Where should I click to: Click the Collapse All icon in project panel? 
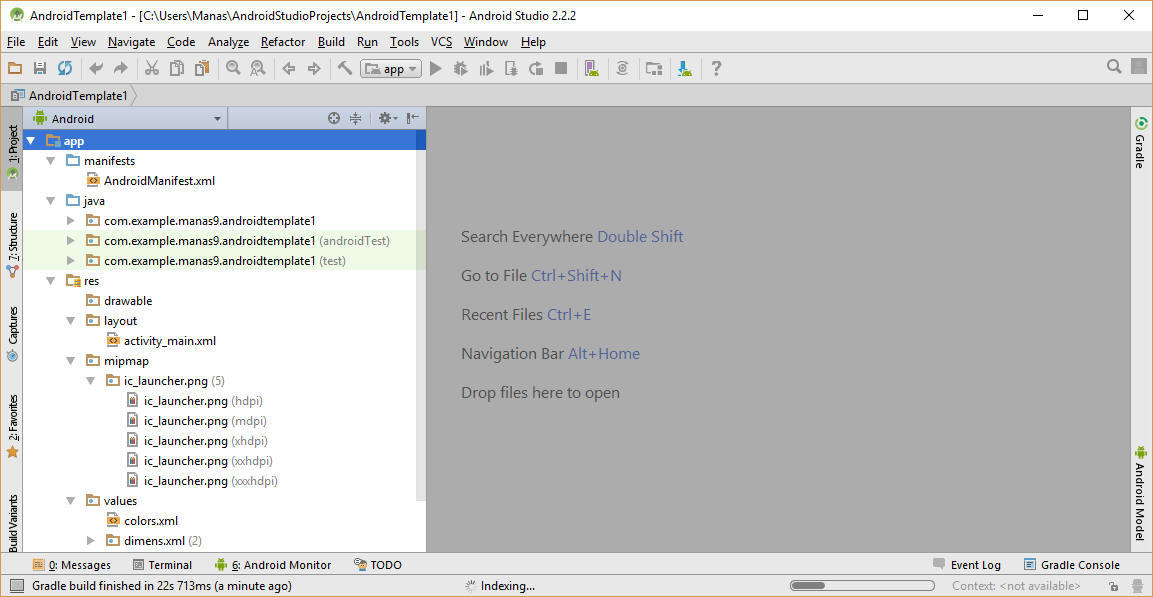coord(356,118)
